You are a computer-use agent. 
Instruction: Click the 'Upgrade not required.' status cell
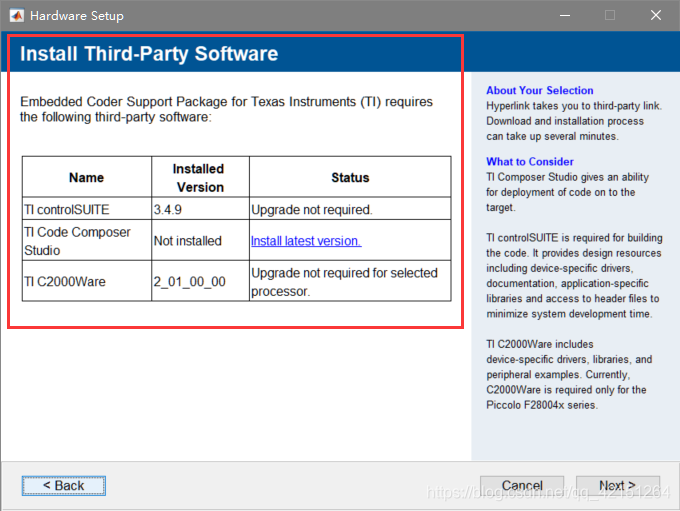(350, 209)
